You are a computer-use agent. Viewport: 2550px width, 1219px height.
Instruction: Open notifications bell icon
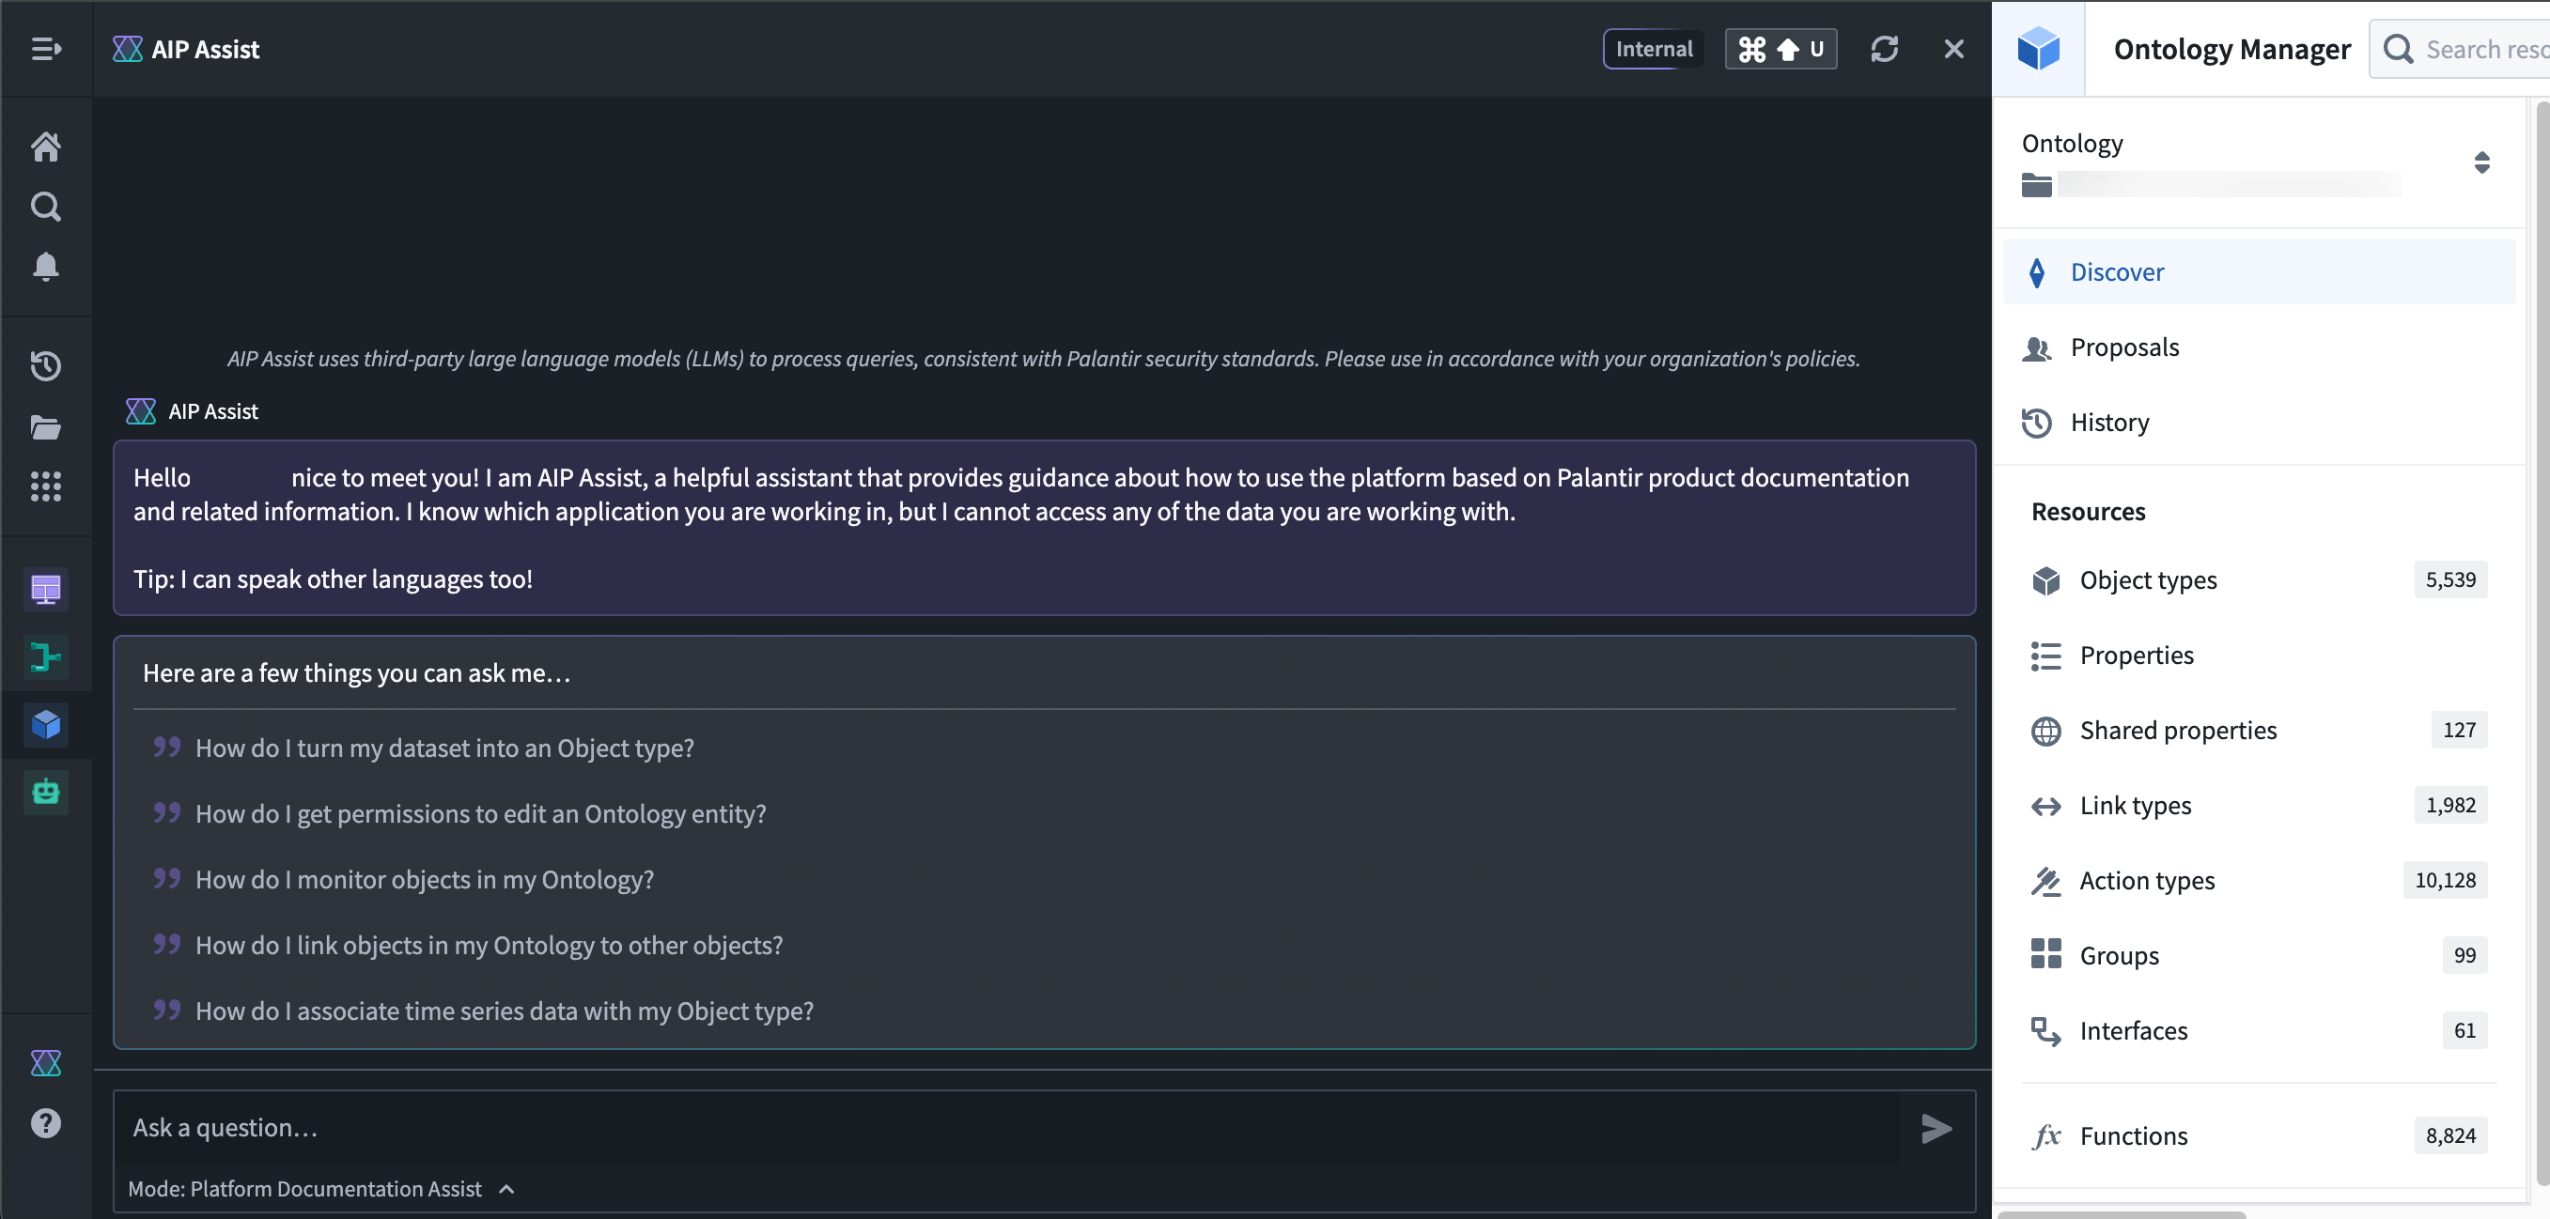point(46,267)
